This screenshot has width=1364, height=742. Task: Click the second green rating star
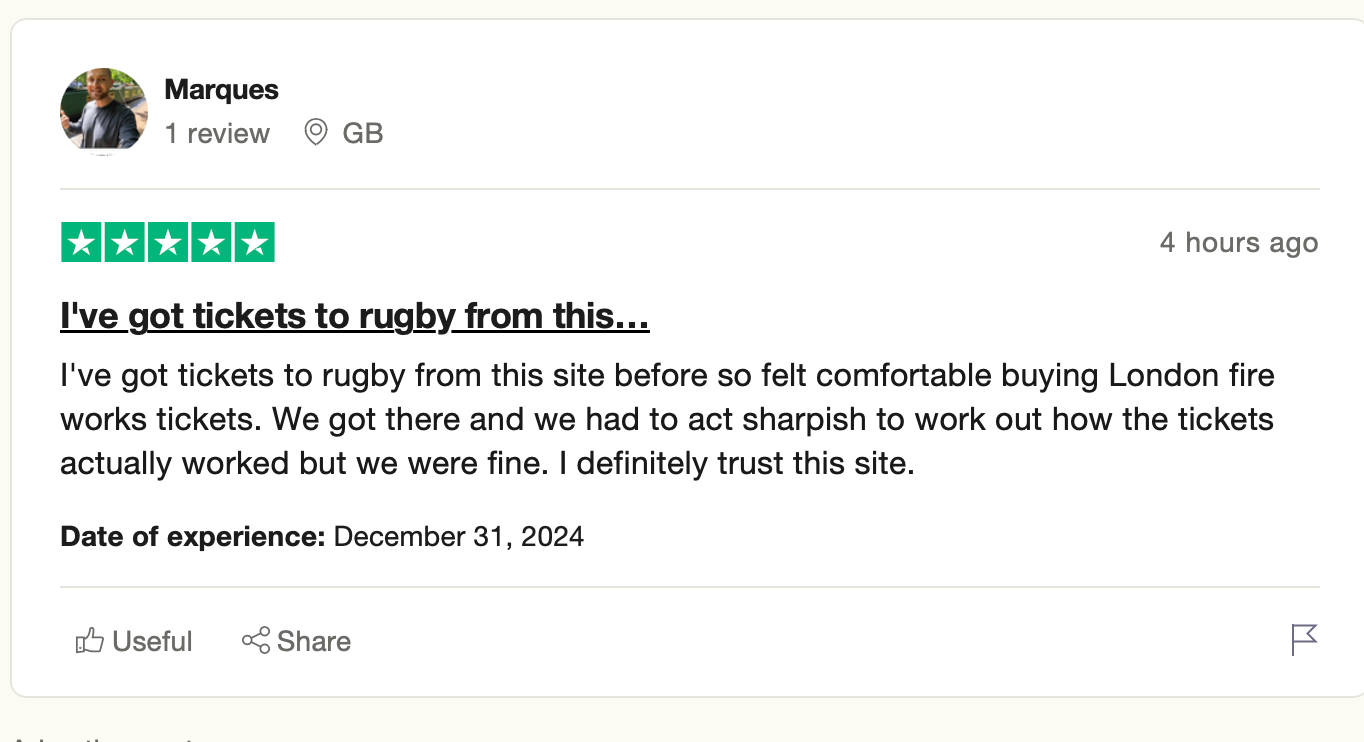pos(124,243)
